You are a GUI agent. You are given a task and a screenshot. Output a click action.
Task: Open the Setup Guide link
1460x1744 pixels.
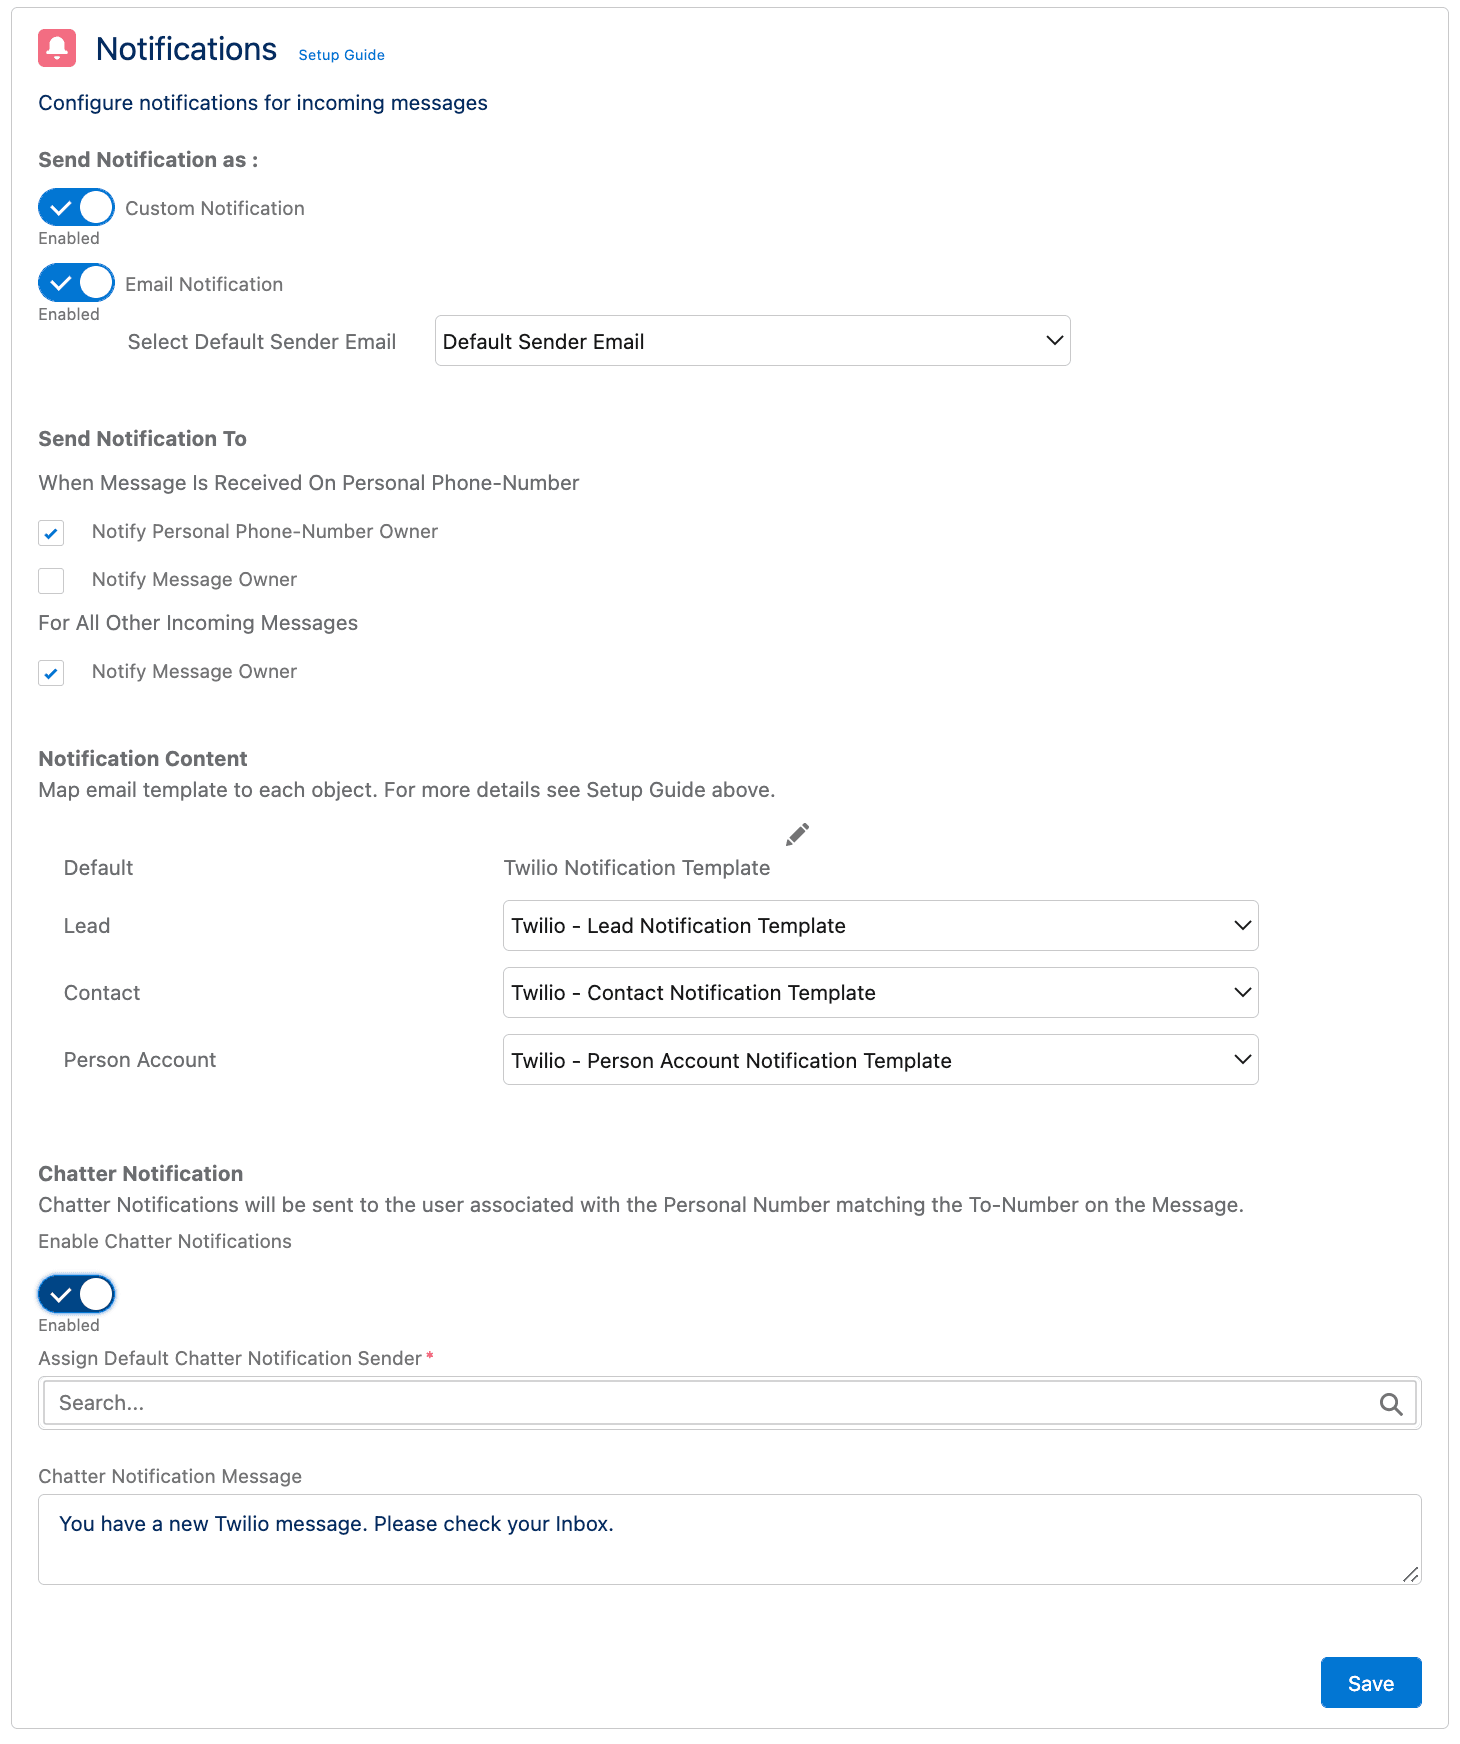[x=341, y=55]
